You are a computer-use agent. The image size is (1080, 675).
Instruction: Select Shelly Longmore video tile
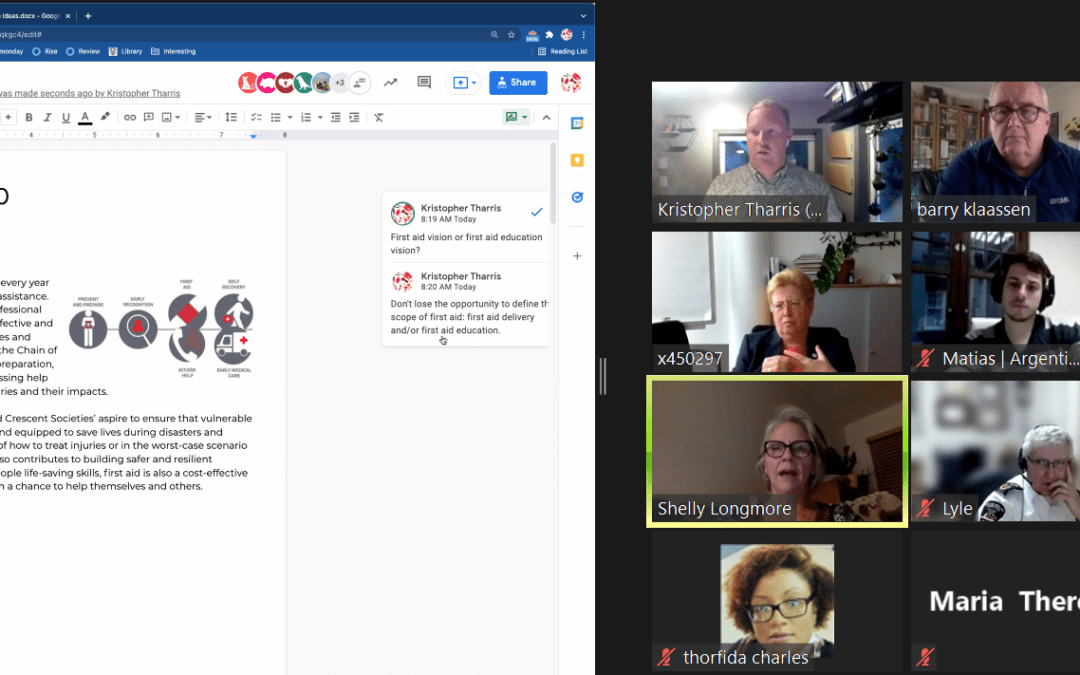click(777, 451)
